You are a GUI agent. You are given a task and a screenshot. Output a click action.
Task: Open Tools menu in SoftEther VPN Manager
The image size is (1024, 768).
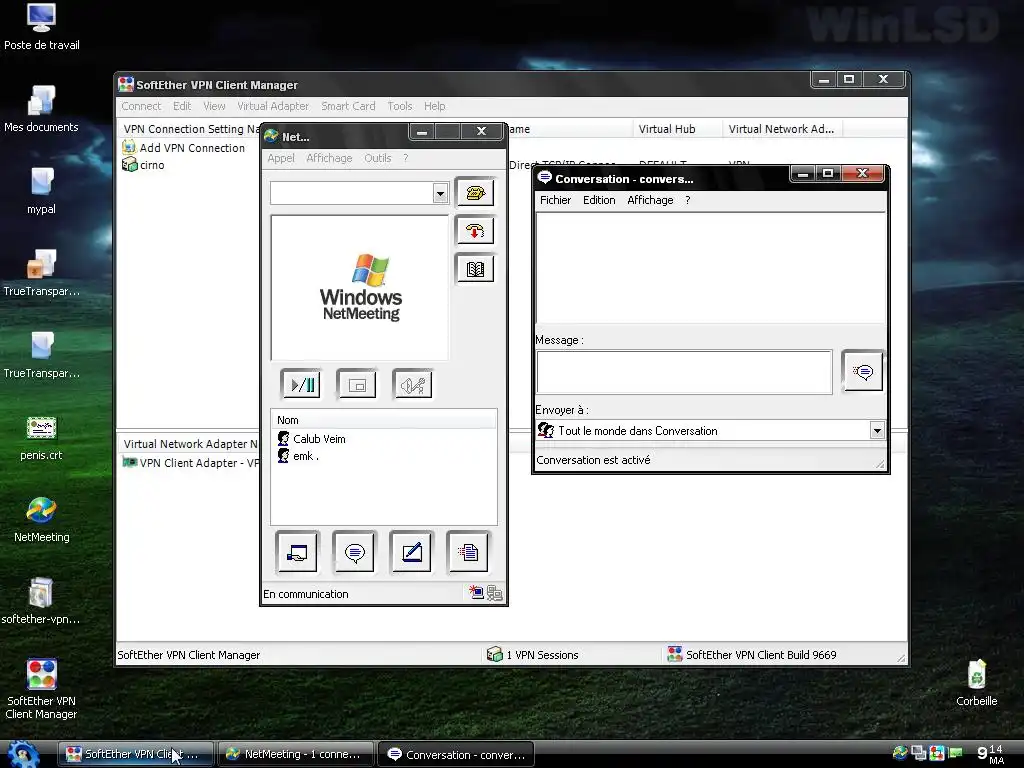[x=399, y=106]
